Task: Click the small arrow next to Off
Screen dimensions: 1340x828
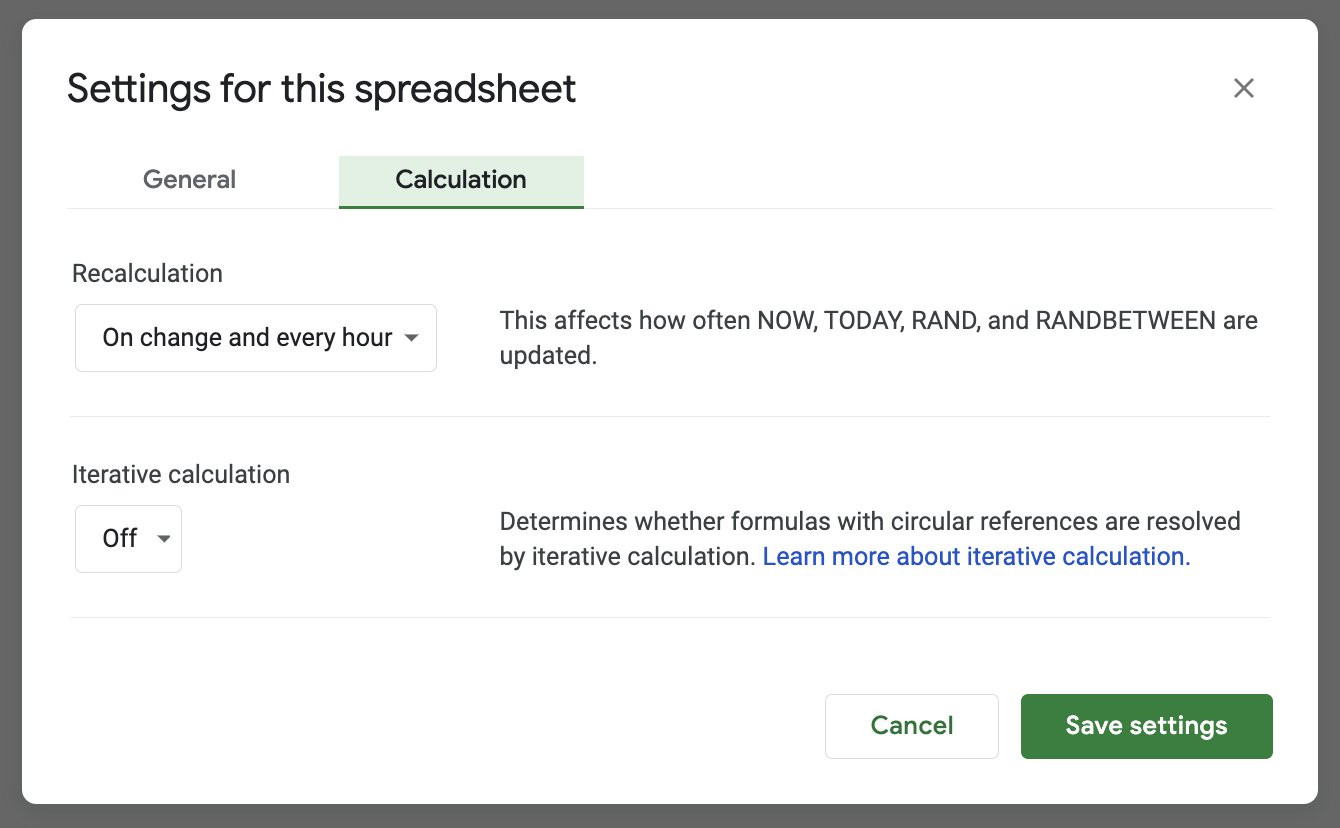Action: pyautogui.click(x=164, y=539)
